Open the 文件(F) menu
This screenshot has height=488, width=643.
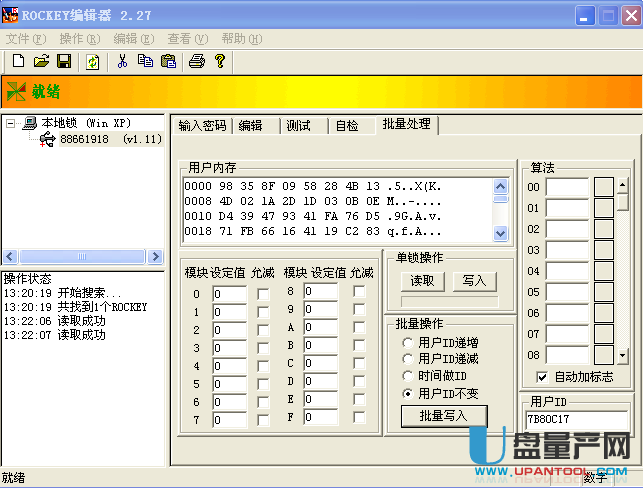point(26,39)
